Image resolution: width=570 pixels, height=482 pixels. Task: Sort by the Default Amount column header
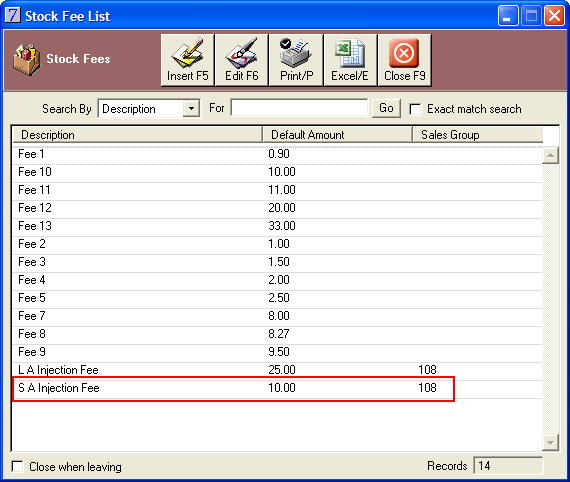click(337, 134)
